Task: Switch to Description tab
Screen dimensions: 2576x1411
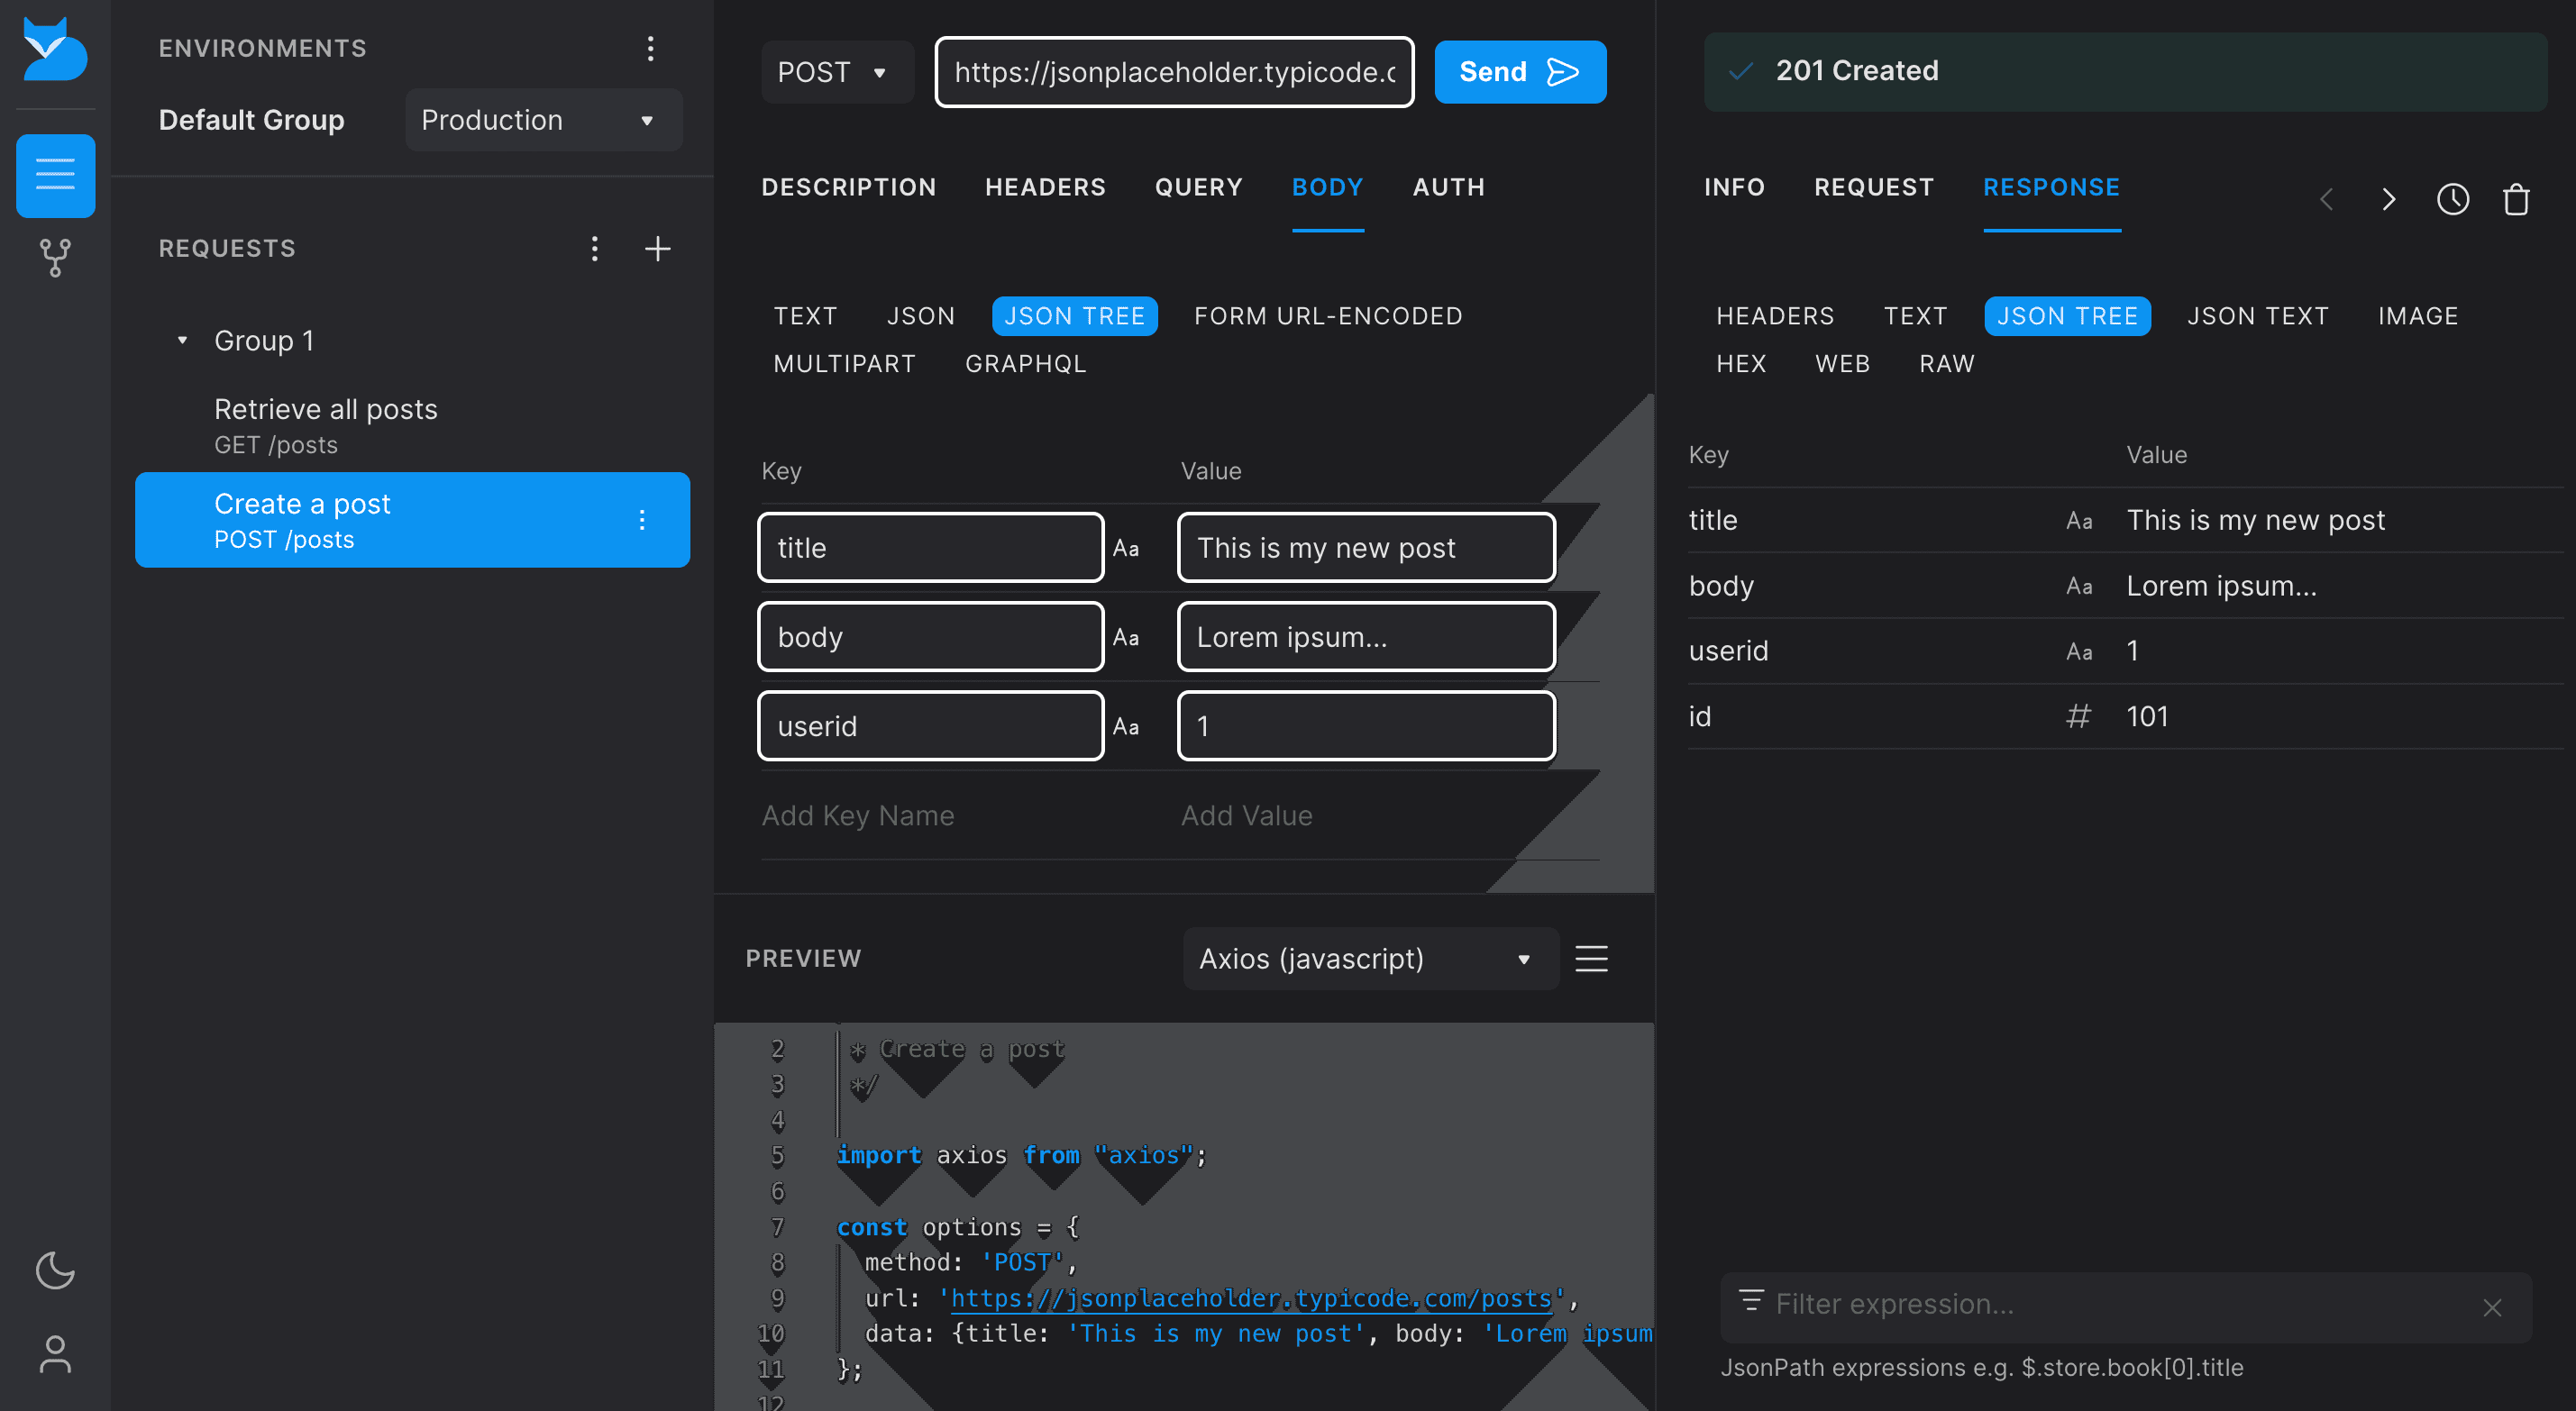Action: [848, 187]
